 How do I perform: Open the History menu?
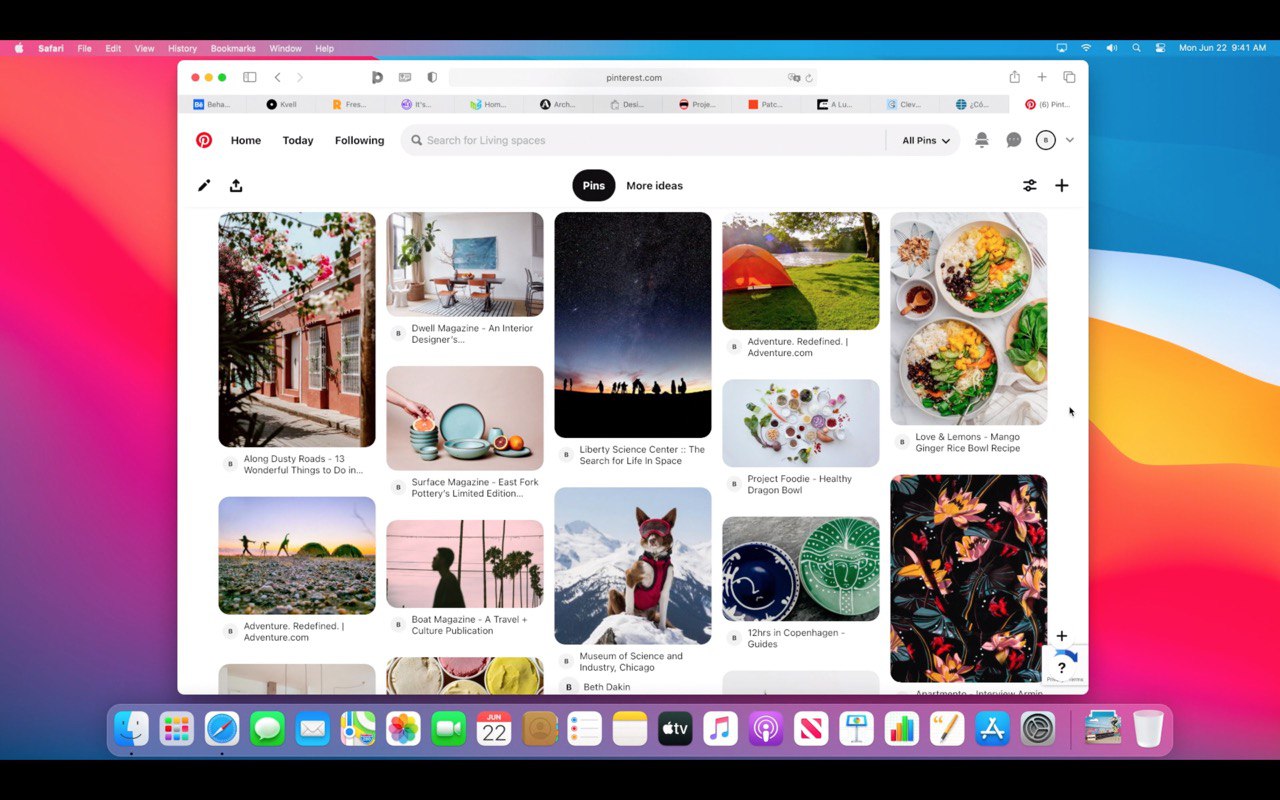point(182,48)
